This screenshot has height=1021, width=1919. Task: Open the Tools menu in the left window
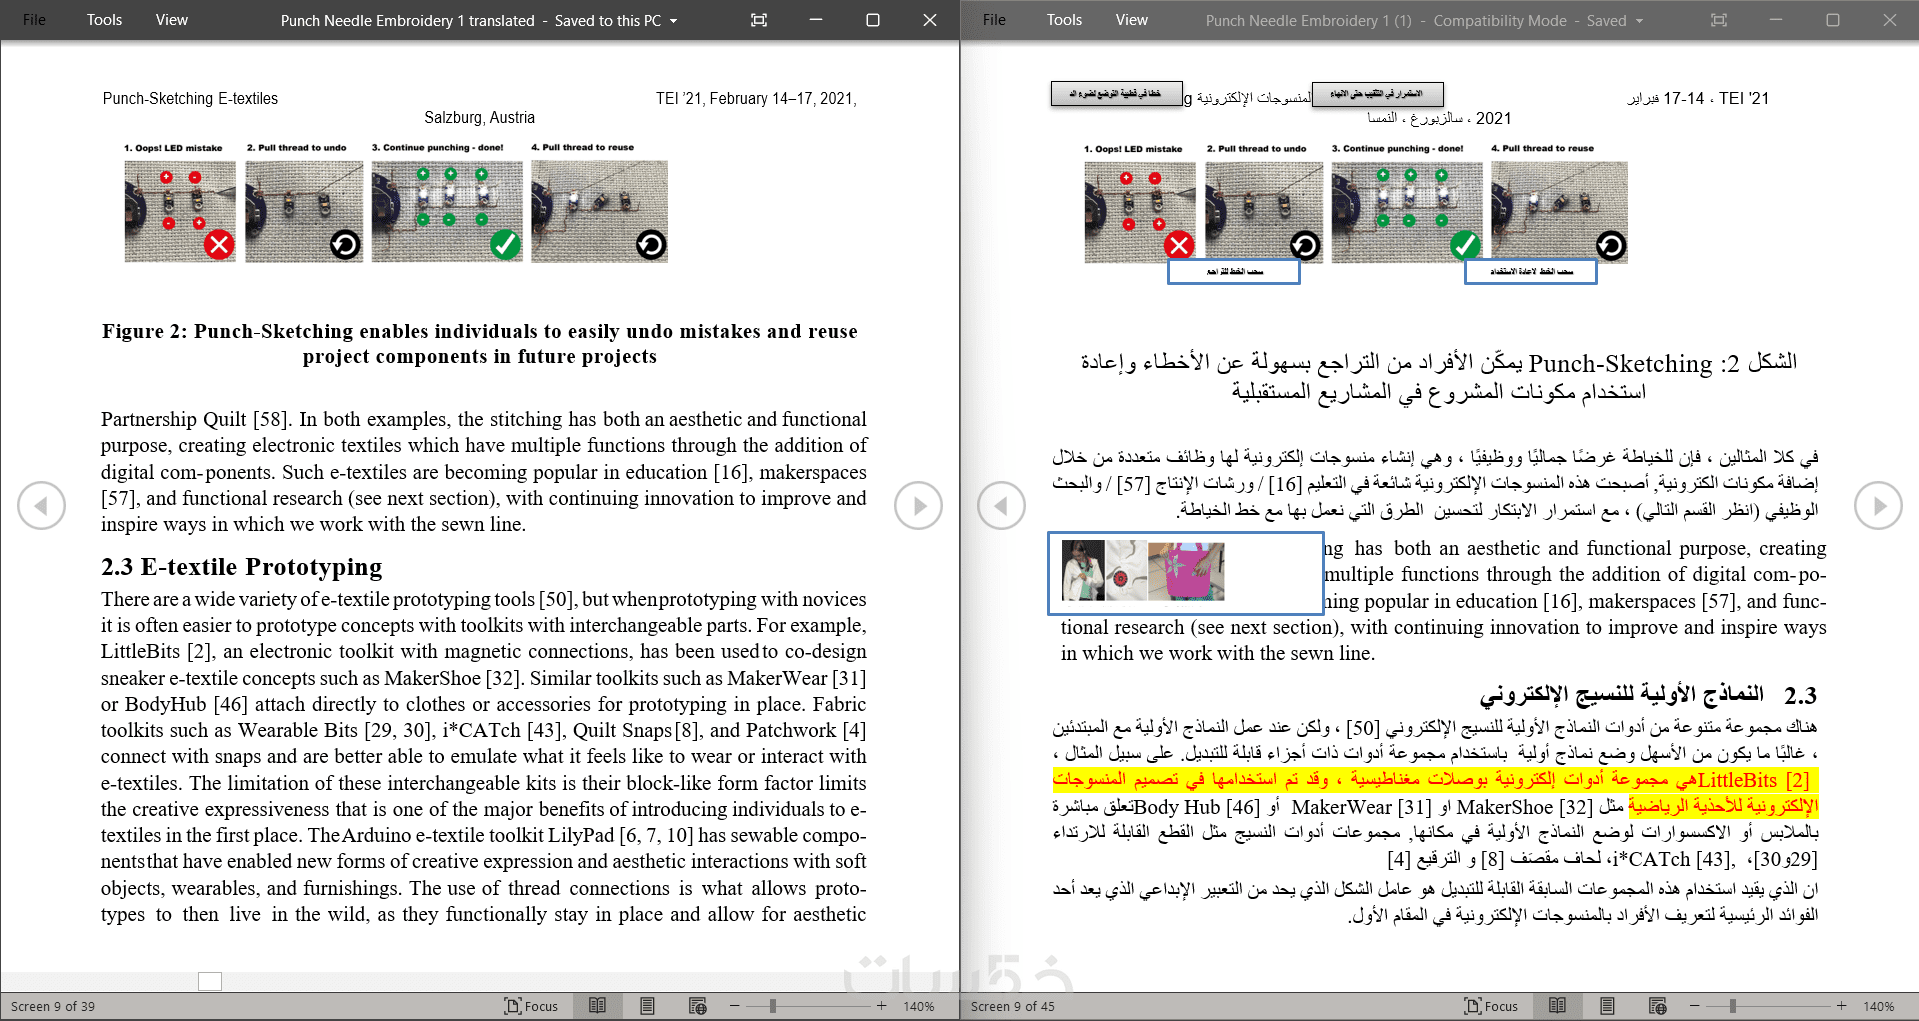[x=104, y=20]
